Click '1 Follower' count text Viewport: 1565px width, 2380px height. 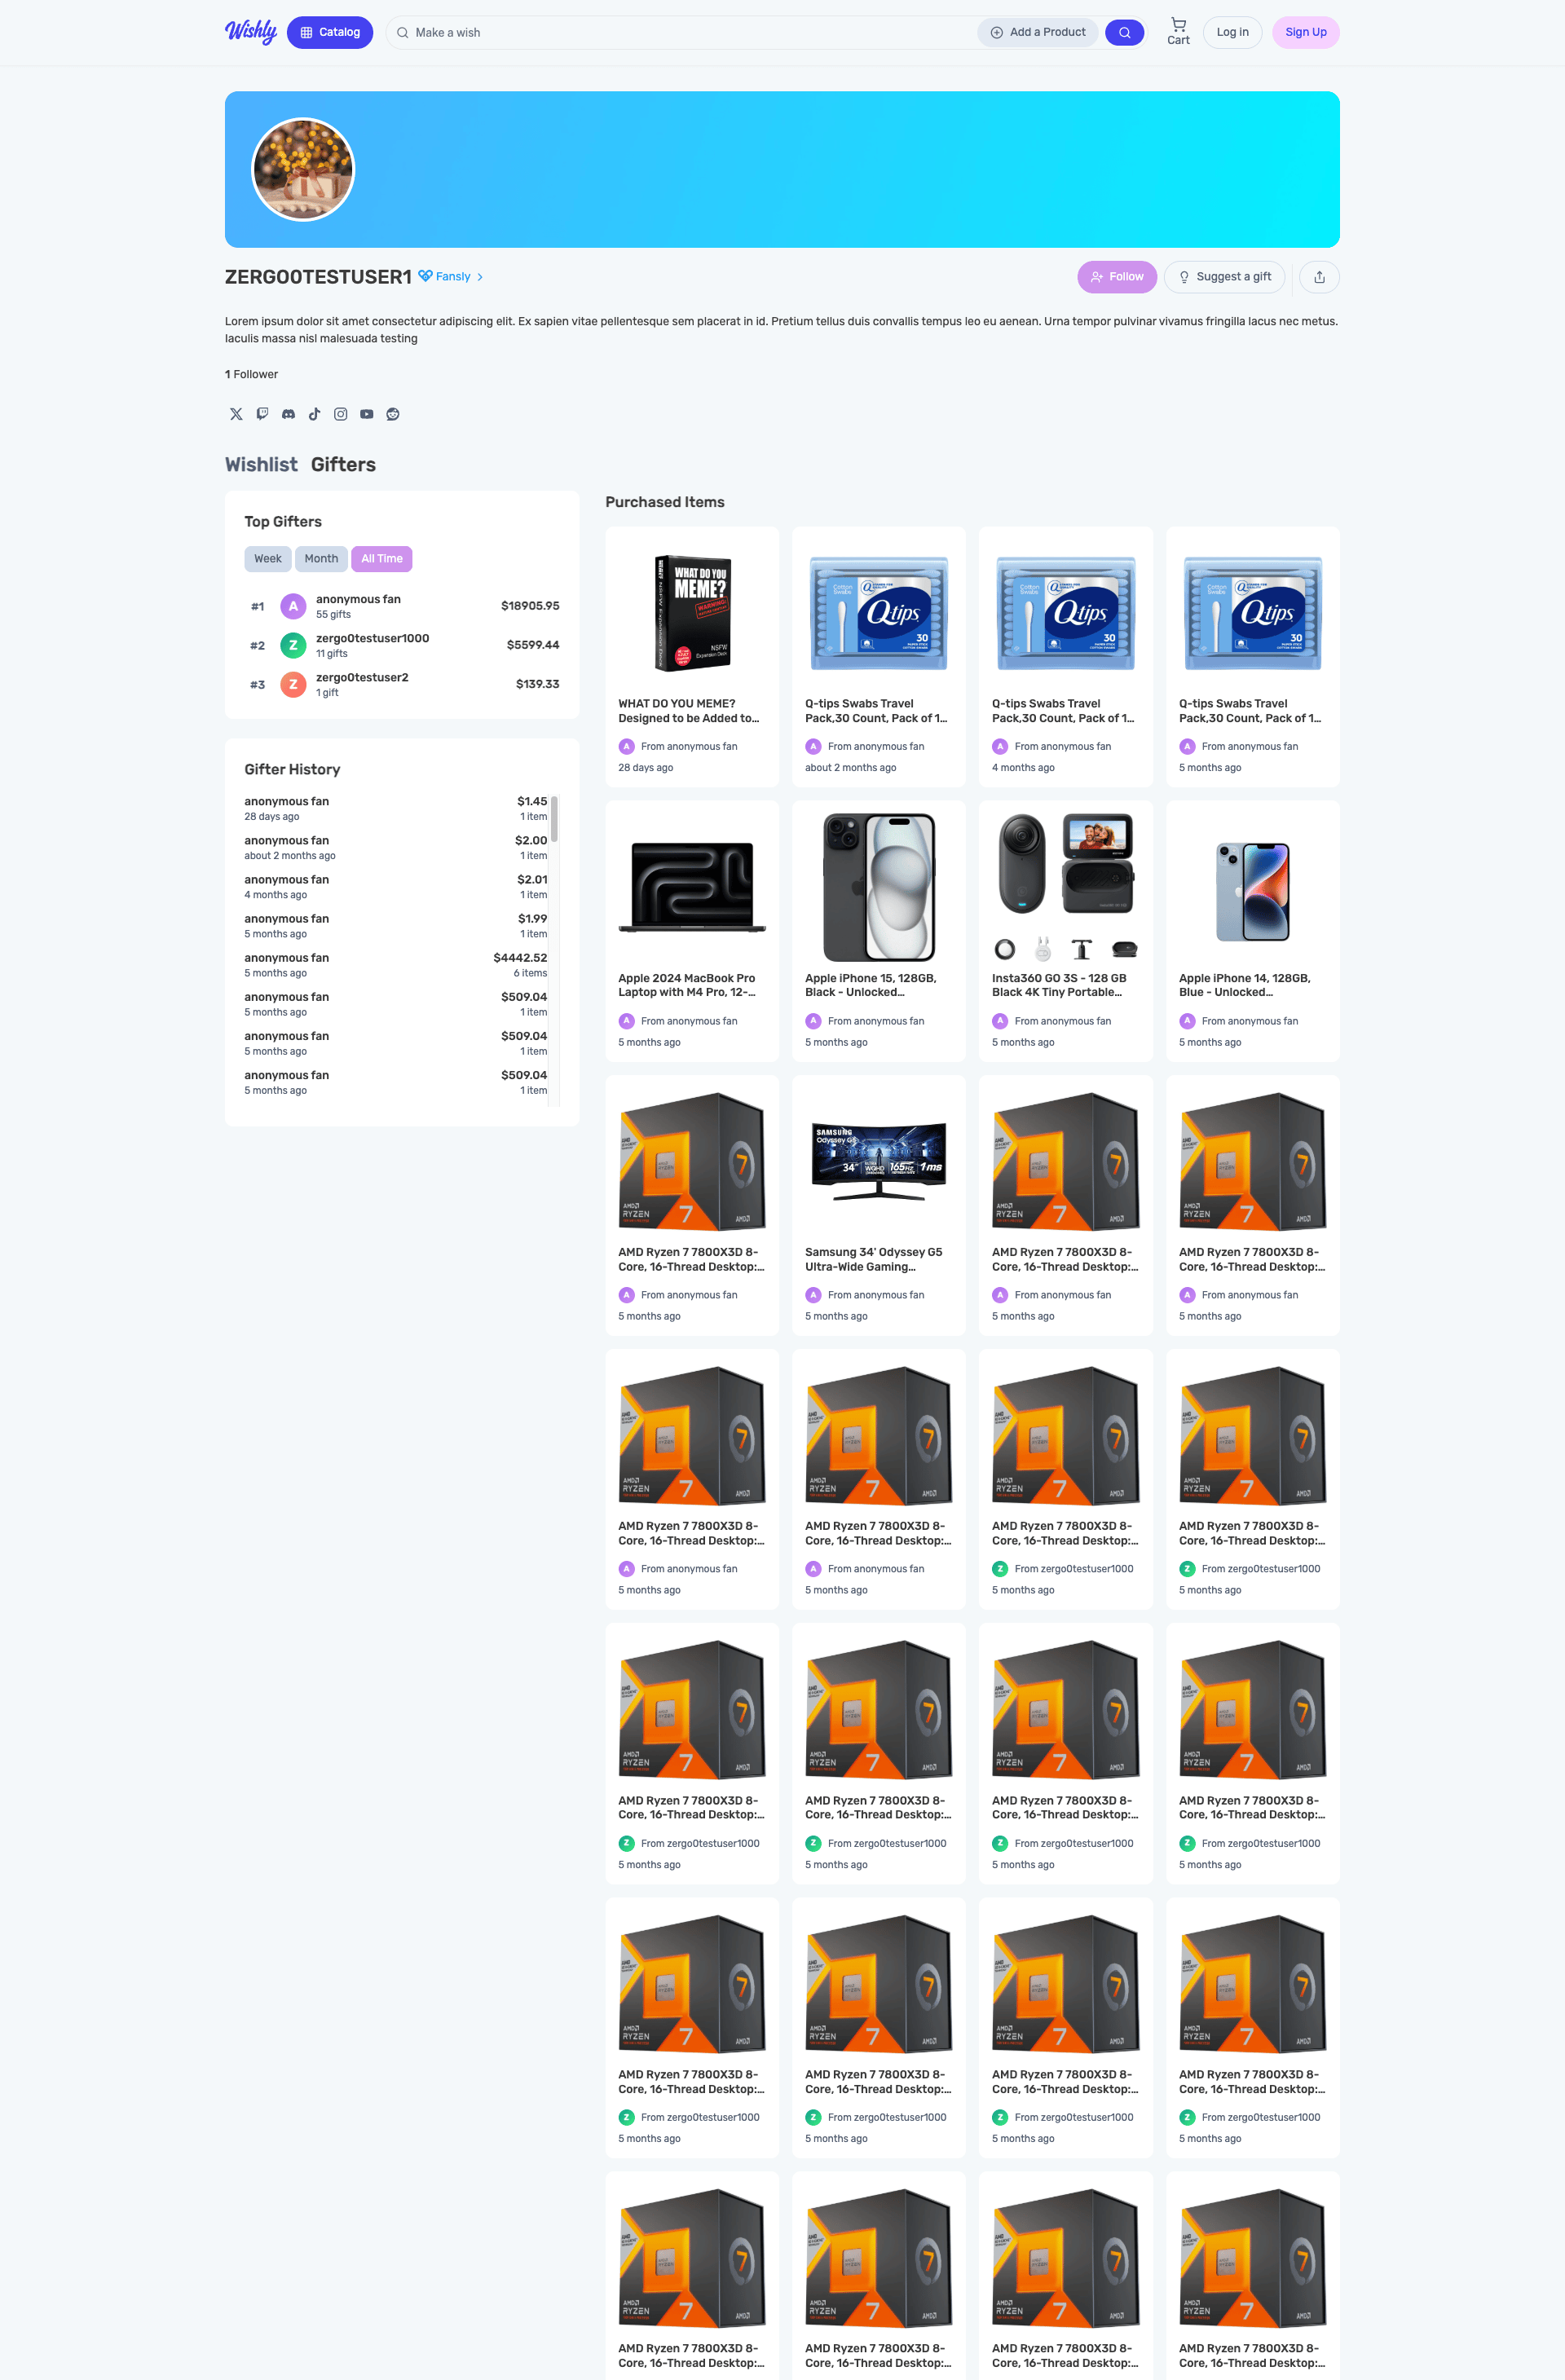(x=251, y=374)
